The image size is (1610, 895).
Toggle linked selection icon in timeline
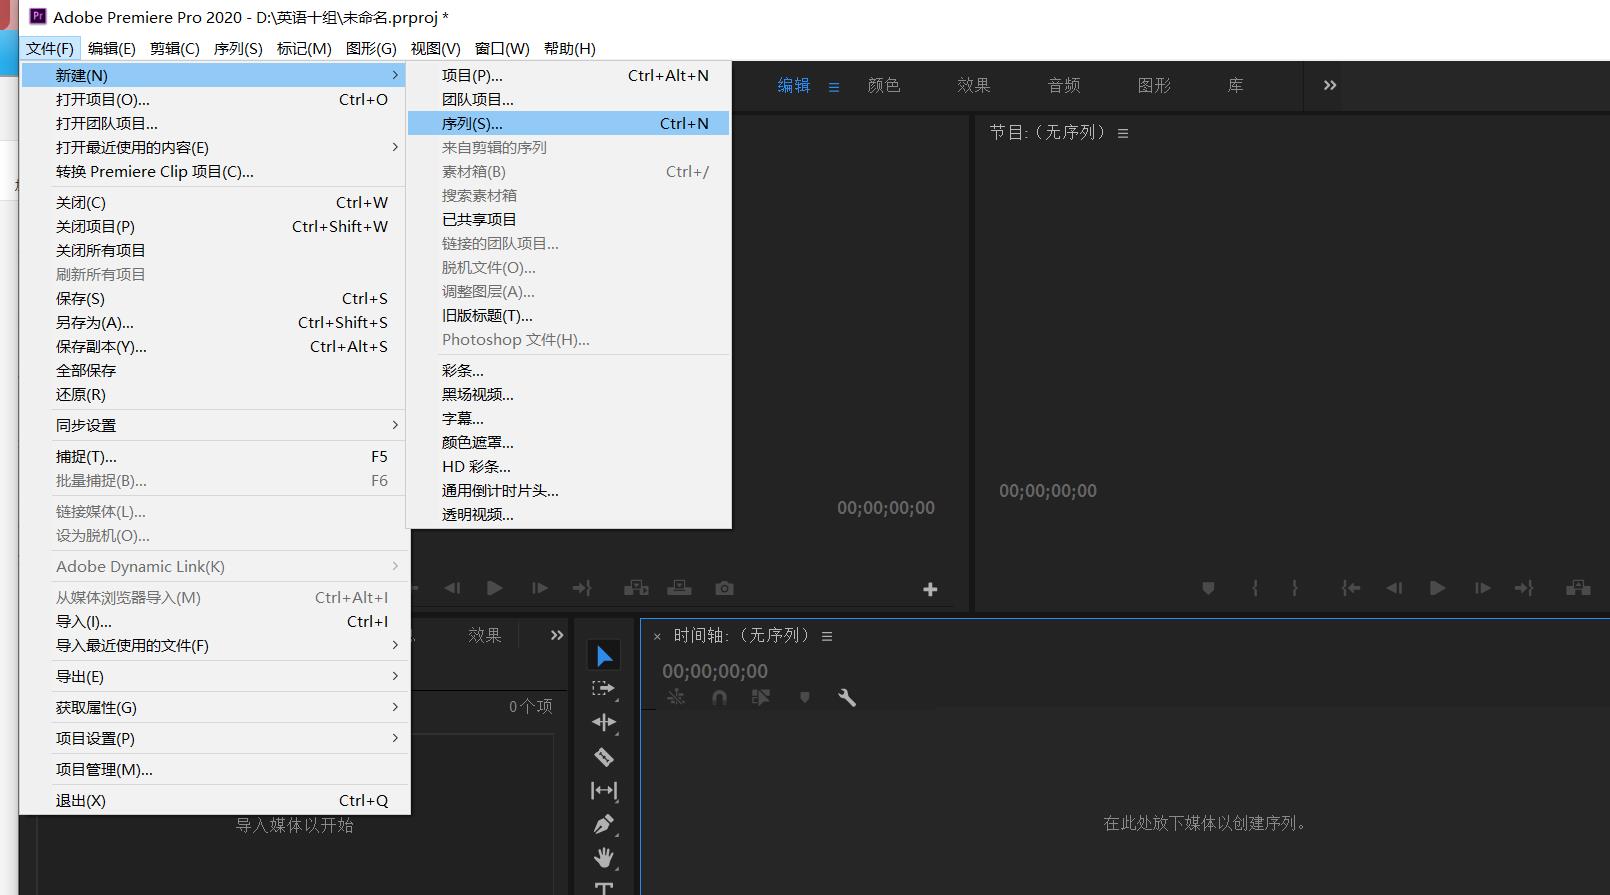761,698
